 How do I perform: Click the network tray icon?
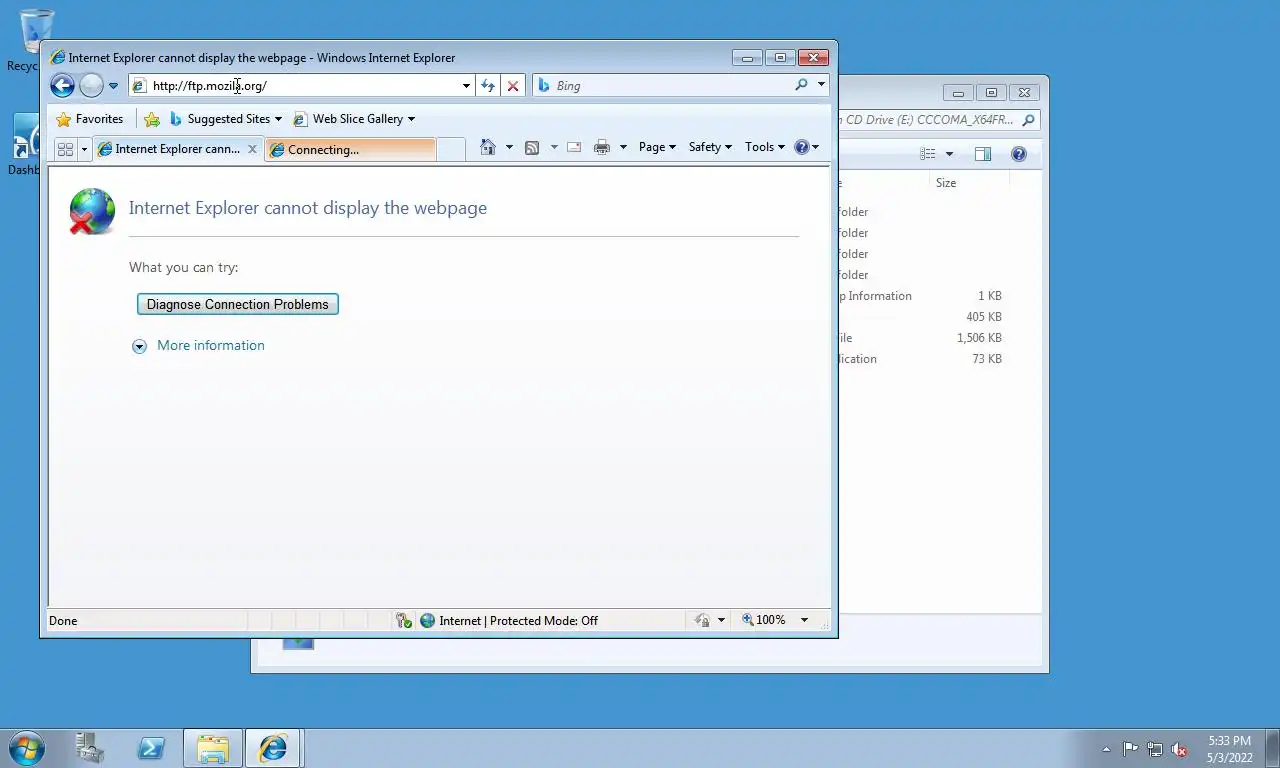1155,749
